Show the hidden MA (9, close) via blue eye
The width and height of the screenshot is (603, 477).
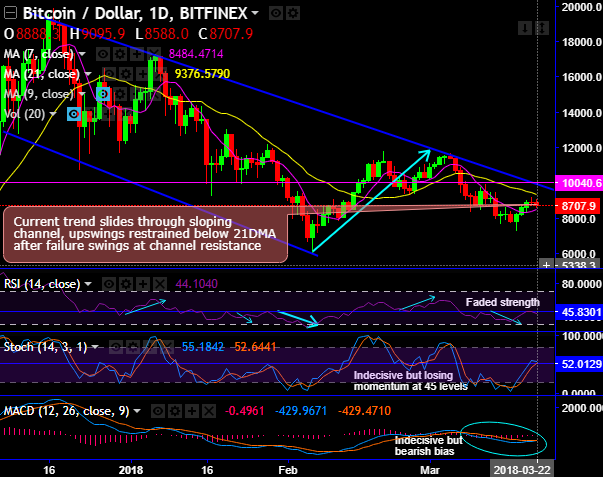tap(103, 94)
